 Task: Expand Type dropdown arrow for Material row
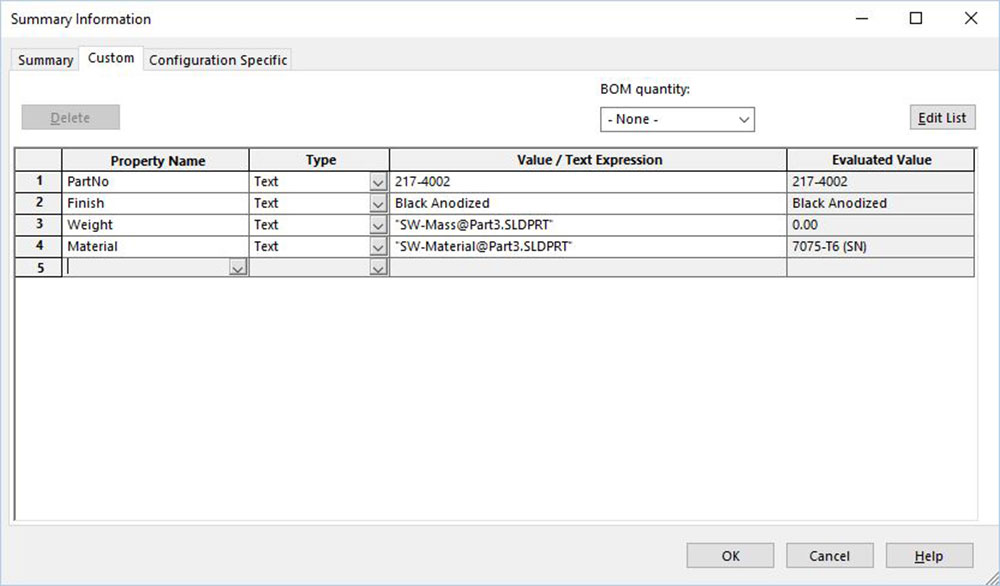pos(377,247)
